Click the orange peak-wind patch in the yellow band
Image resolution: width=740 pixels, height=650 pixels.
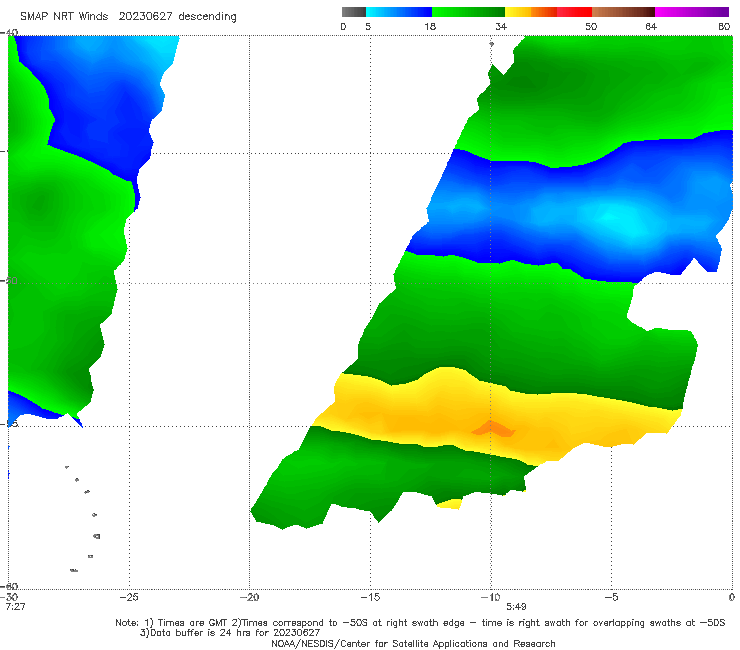(x=493, y=429)
